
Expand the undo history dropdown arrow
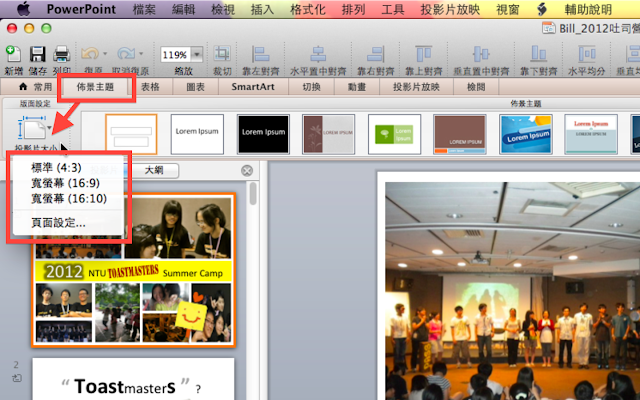[x=105, y=53]
